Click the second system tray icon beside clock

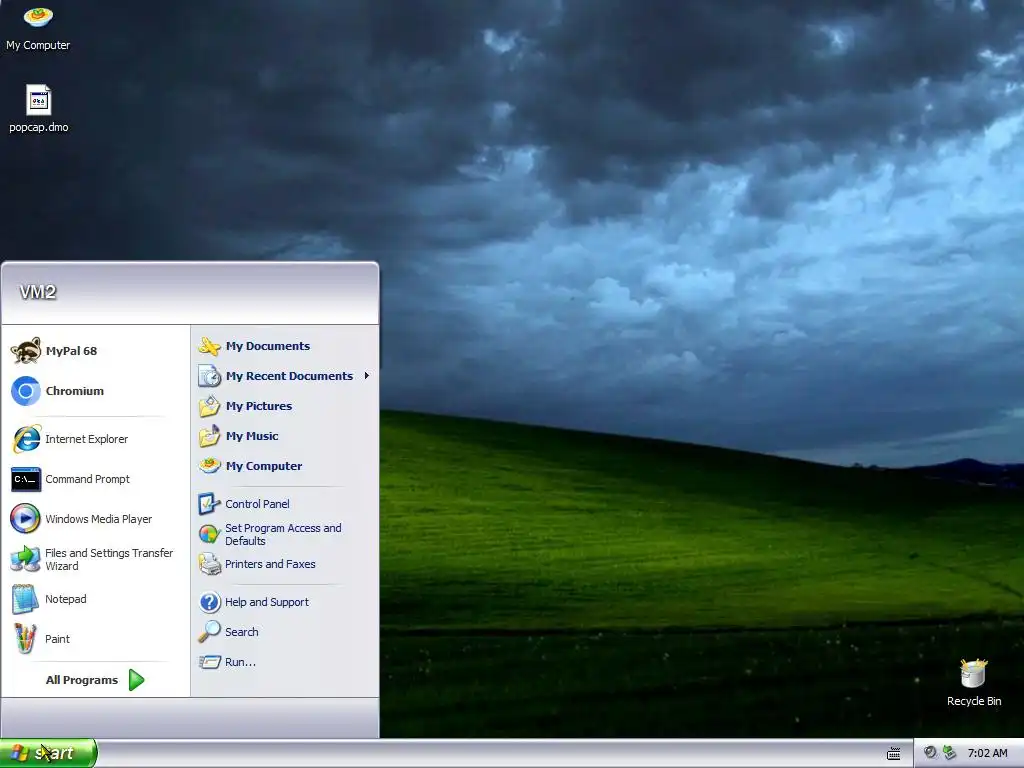tap(950, 752)
